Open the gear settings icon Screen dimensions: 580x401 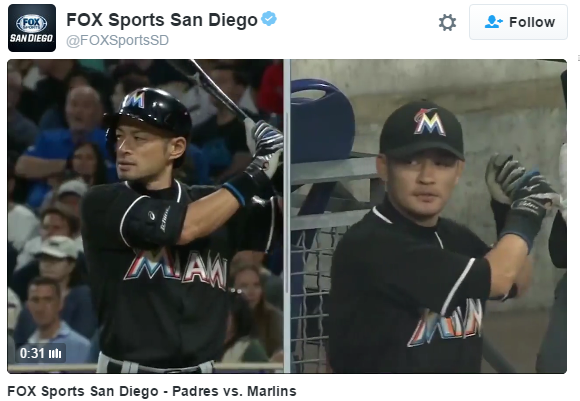[x=447, y=23]
